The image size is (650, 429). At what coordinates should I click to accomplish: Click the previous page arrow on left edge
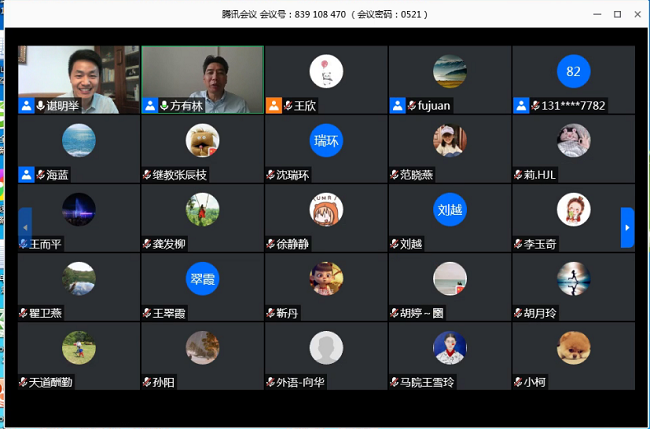click(25, 227)
